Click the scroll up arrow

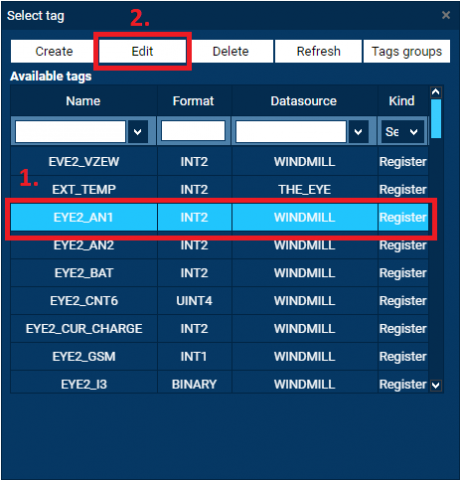[436, 92]
